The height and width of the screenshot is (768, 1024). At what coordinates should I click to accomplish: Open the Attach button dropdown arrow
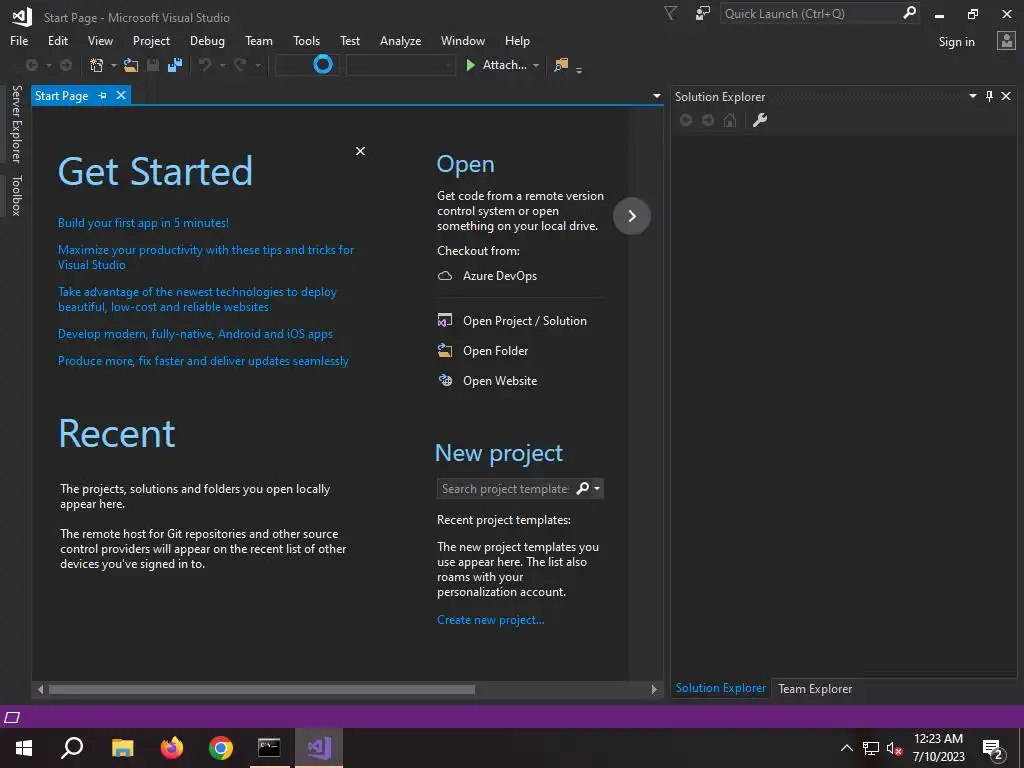point(536,65)
